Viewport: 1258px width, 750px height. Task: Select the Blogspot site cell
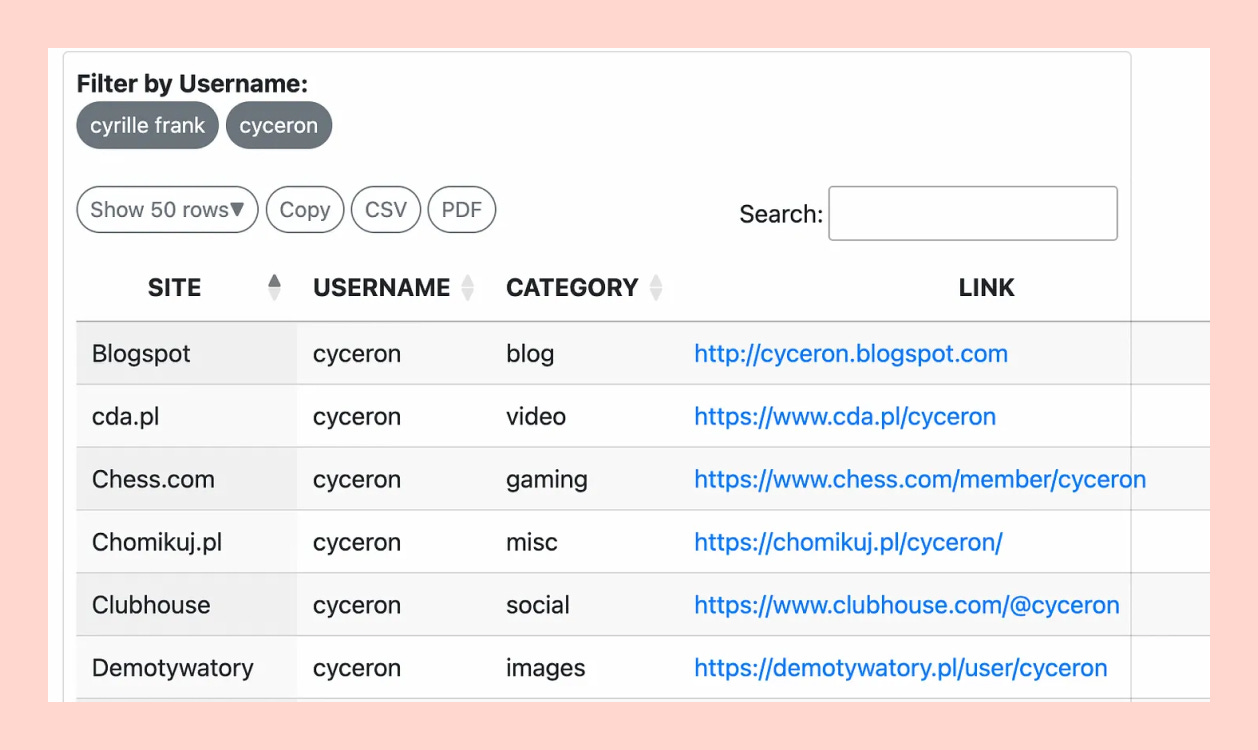(187, 354)
